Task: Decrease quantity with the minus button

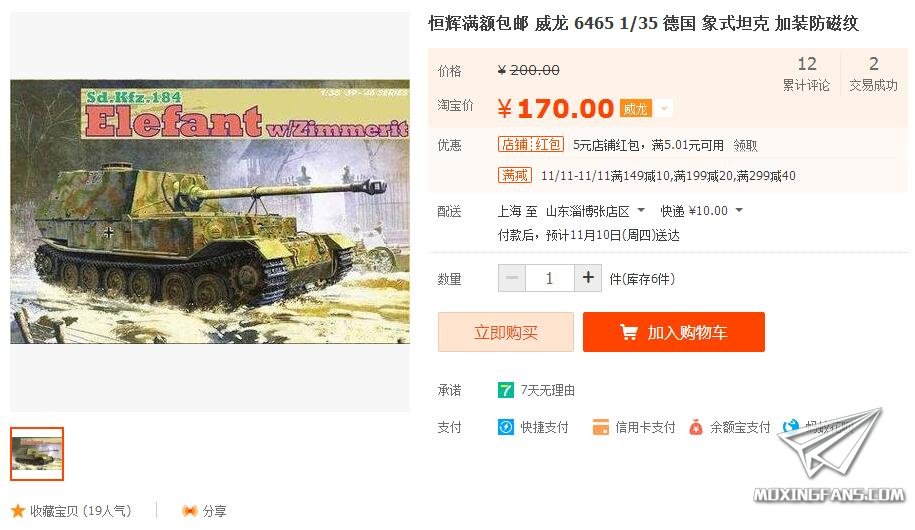Action: click(512, 278)
